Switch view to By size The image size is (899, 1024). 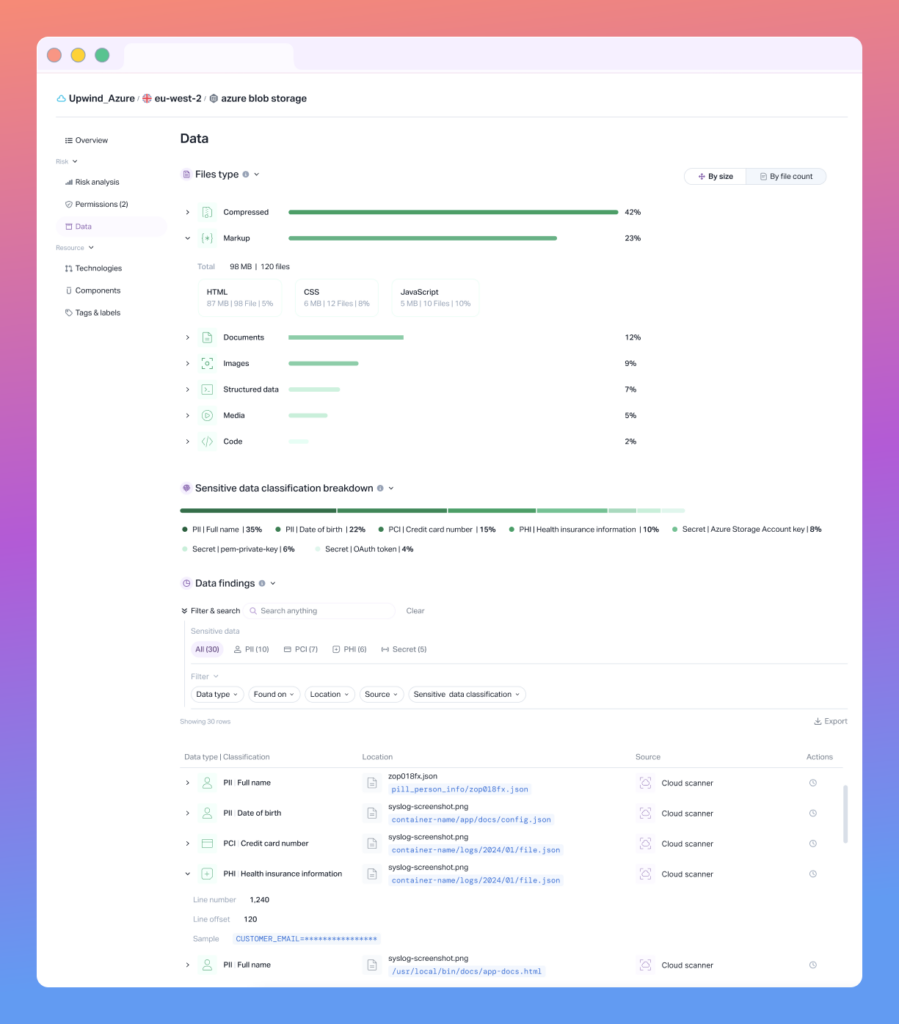coord(715,176)
